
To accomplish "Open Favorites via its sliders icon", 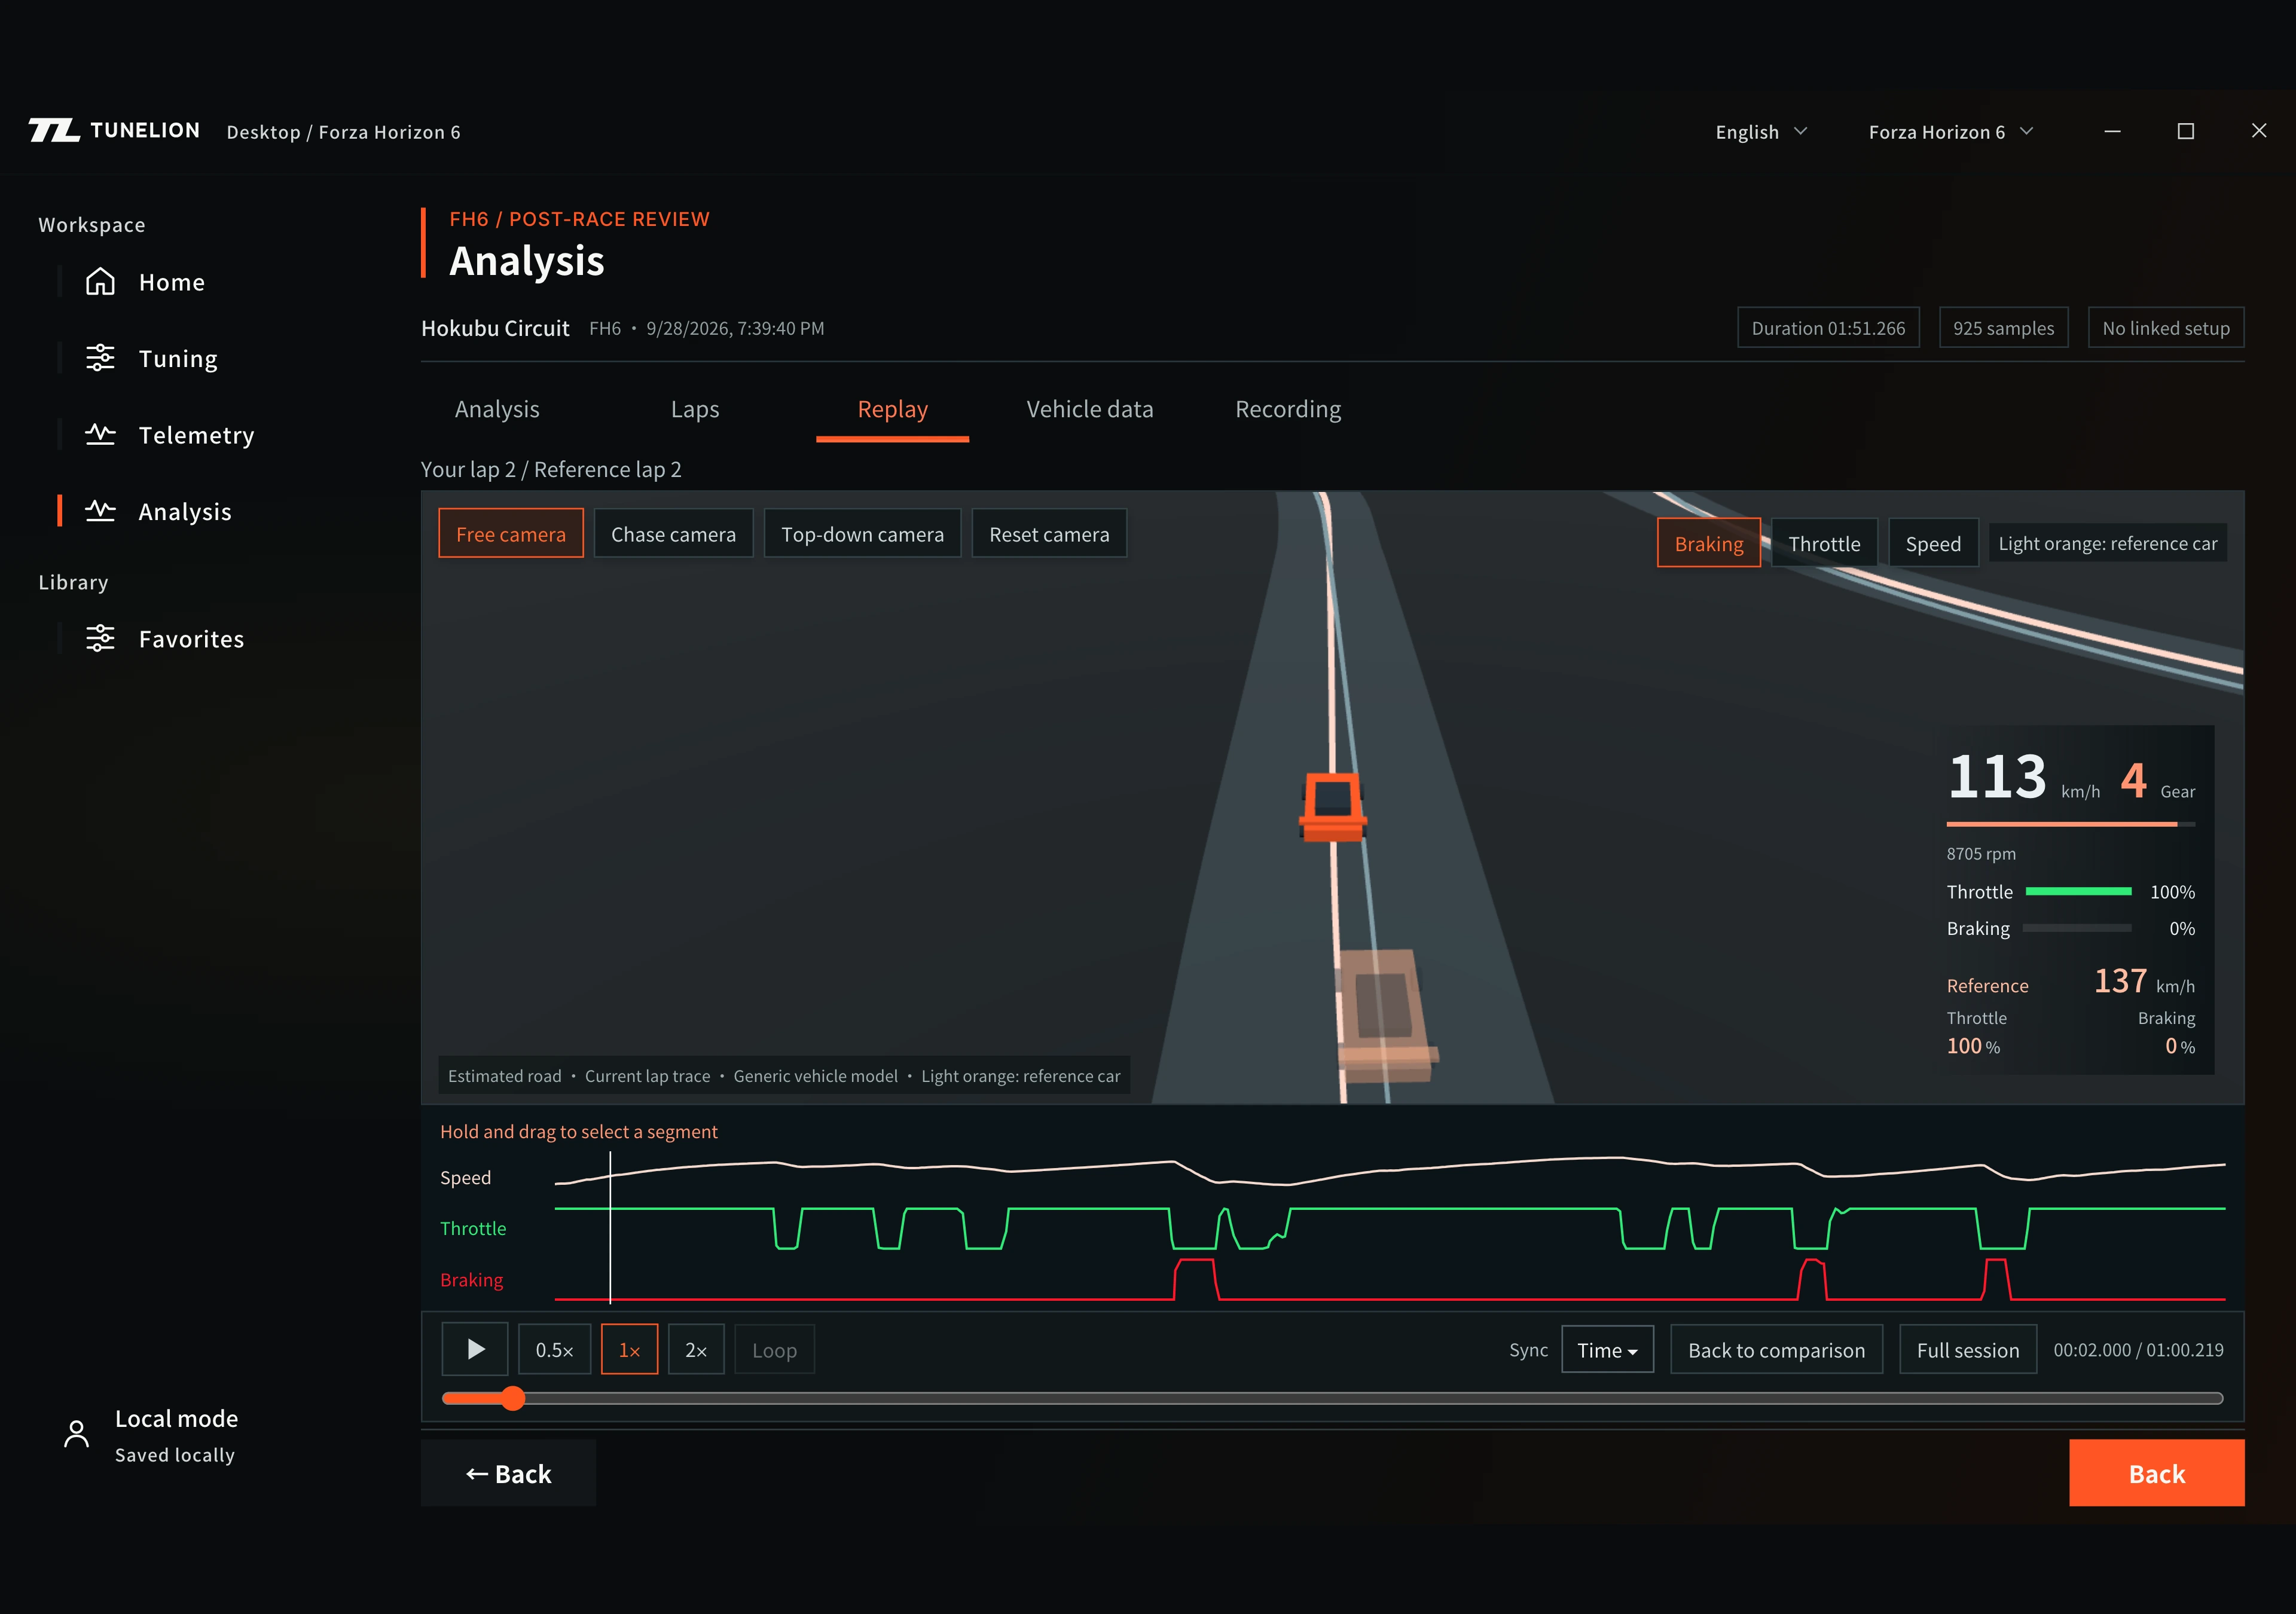I will click(x=100, y=638).
